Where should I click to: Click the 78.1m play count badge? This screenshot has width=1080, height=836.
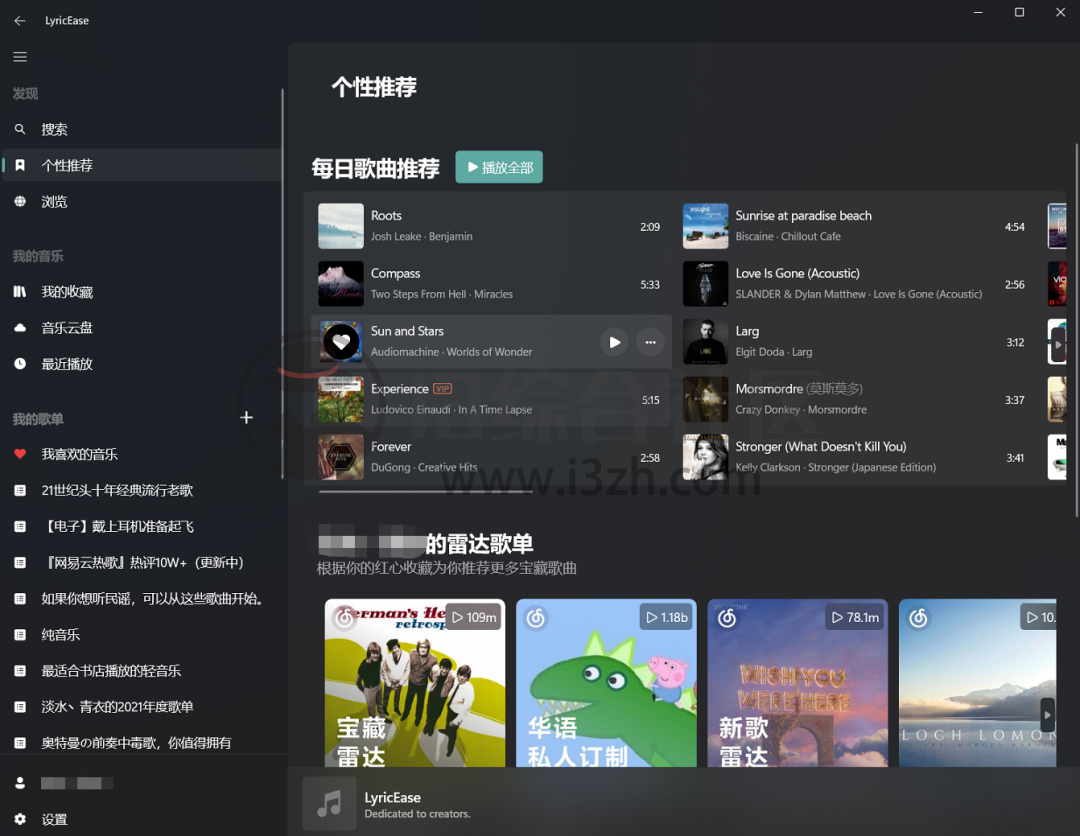pos(855,617)
